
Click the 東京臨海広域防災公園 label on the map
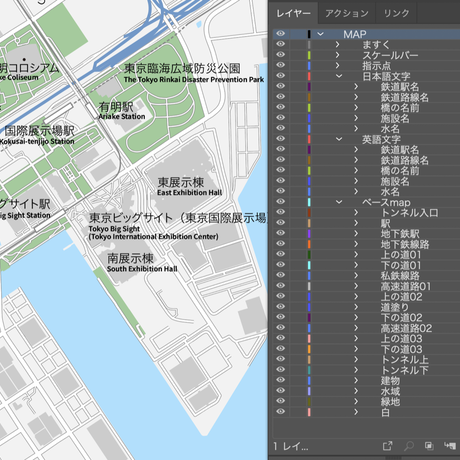pyautogui.click(x=182, y=68)
